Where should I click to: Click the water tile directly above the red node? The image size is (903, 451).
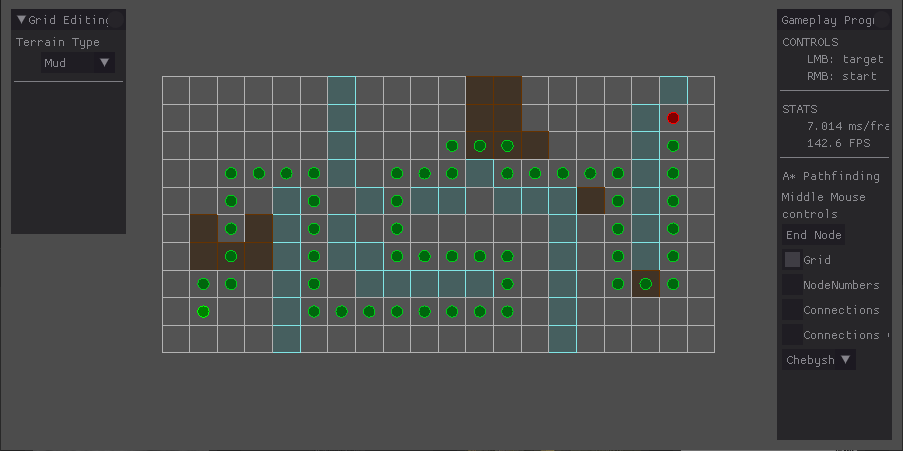pos(673,90)
